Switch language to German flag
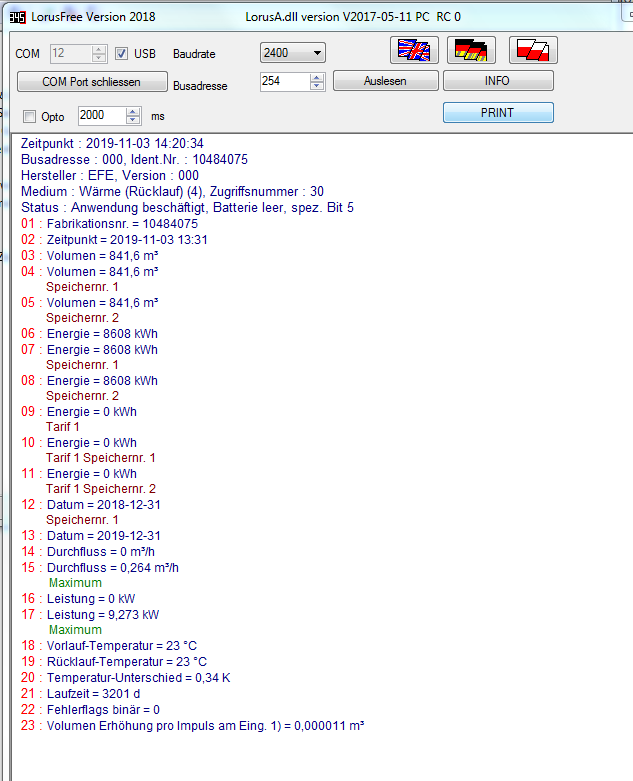Screen dimensions: 633x781 coord(471,50)
